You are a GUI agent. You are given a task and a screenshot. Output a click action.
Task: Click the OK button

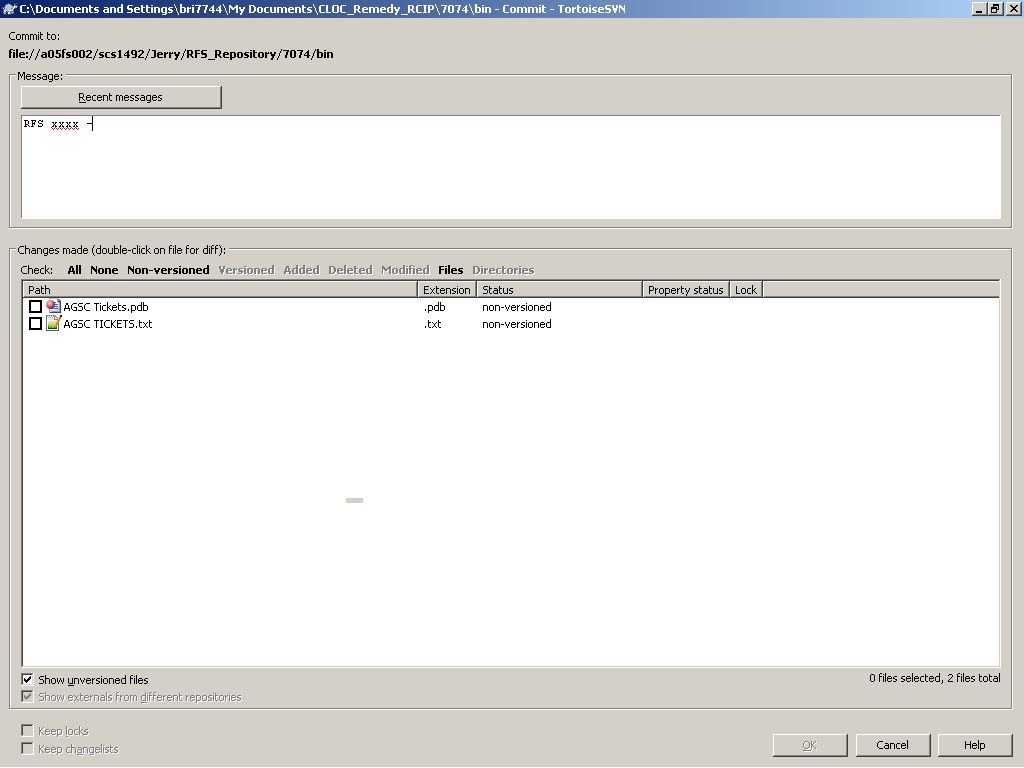tap(810, 745)
